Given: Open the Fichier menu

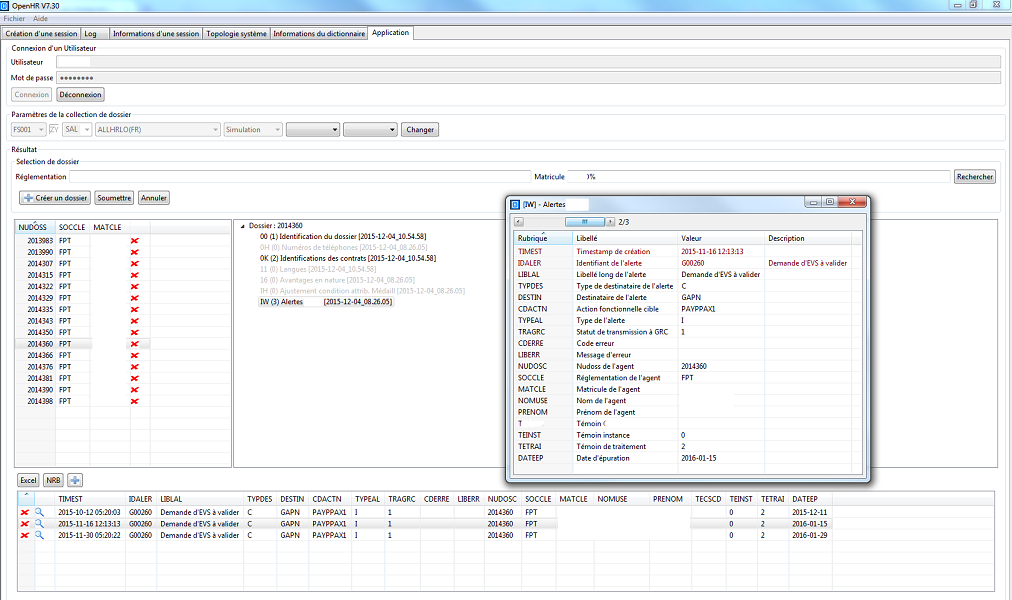Looking at the screenshot, I should 14,18.
